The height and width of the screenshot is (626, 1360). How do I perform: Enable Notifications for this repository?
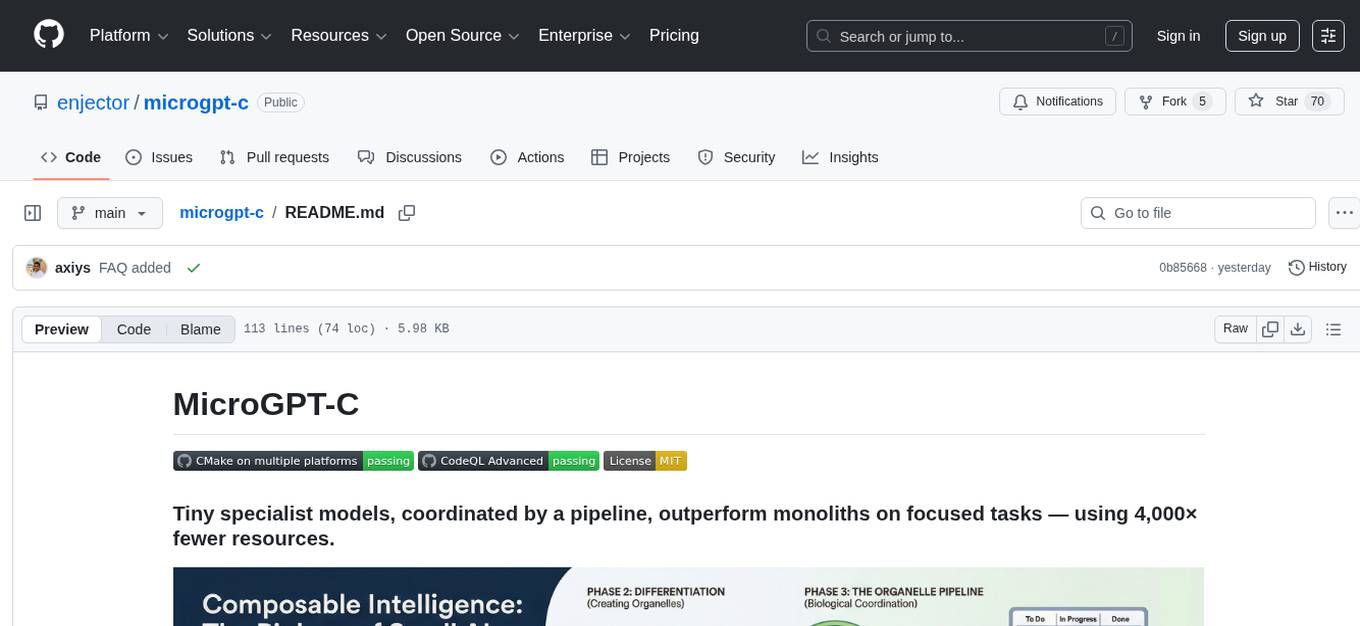coord(1057,101)
